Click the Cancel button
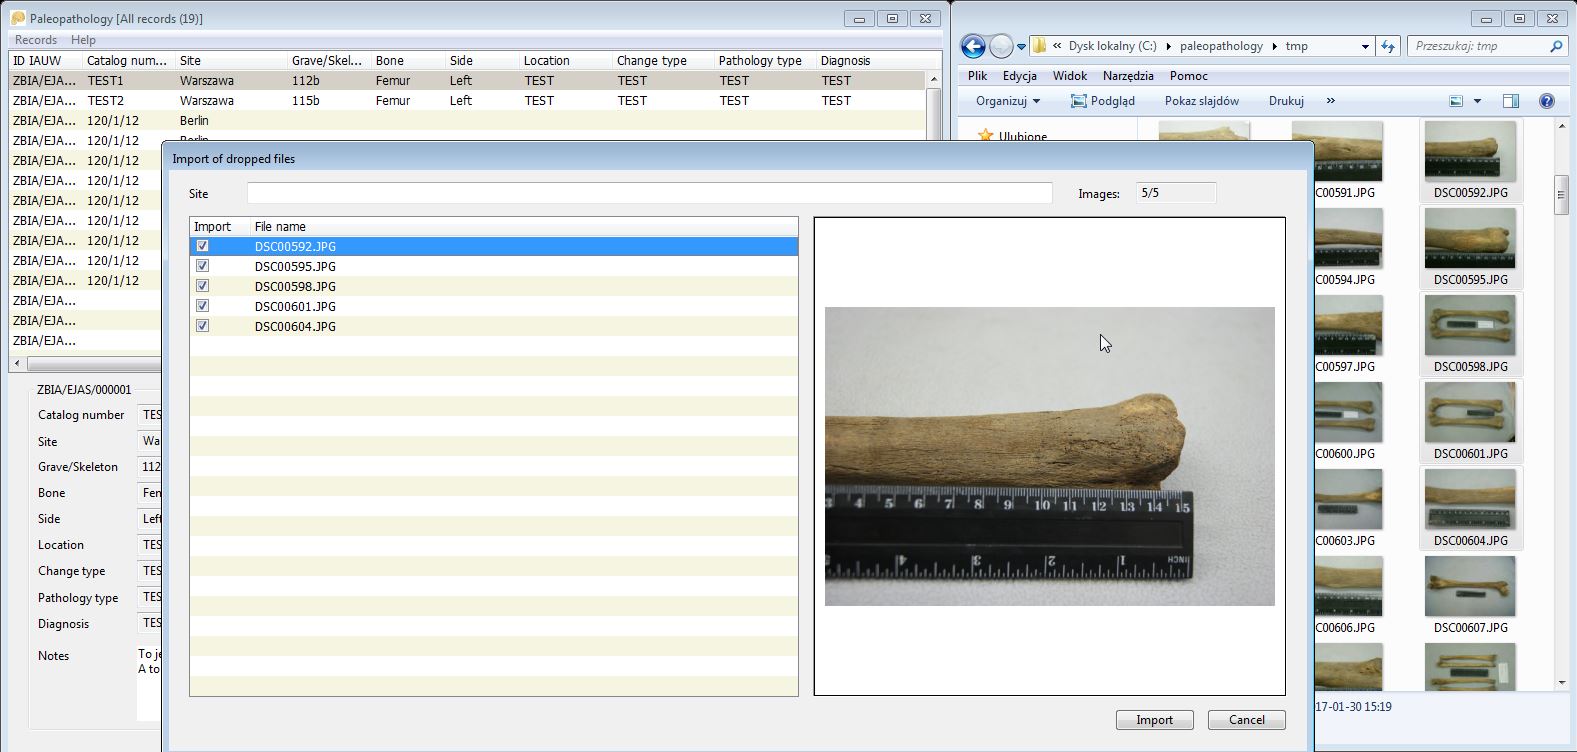This screenshot has width=1577, height=752. [1246, 720]
